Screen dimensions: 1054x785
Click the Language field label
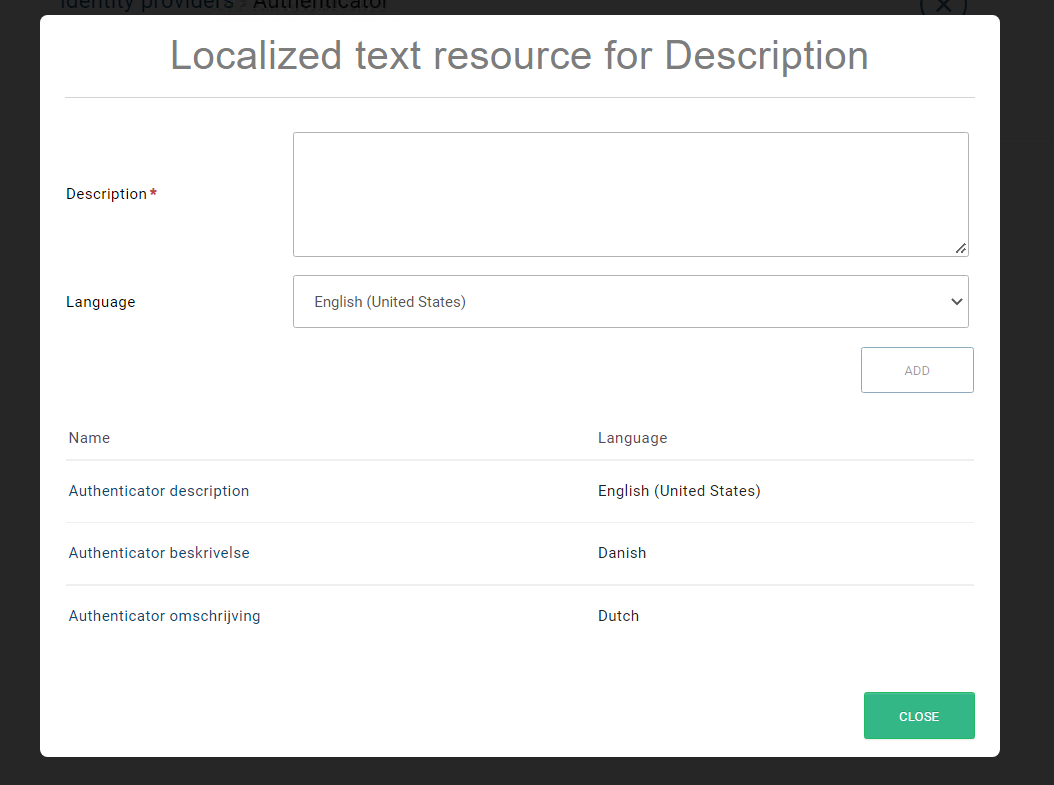pyautogui.click(x=100, y=302)
